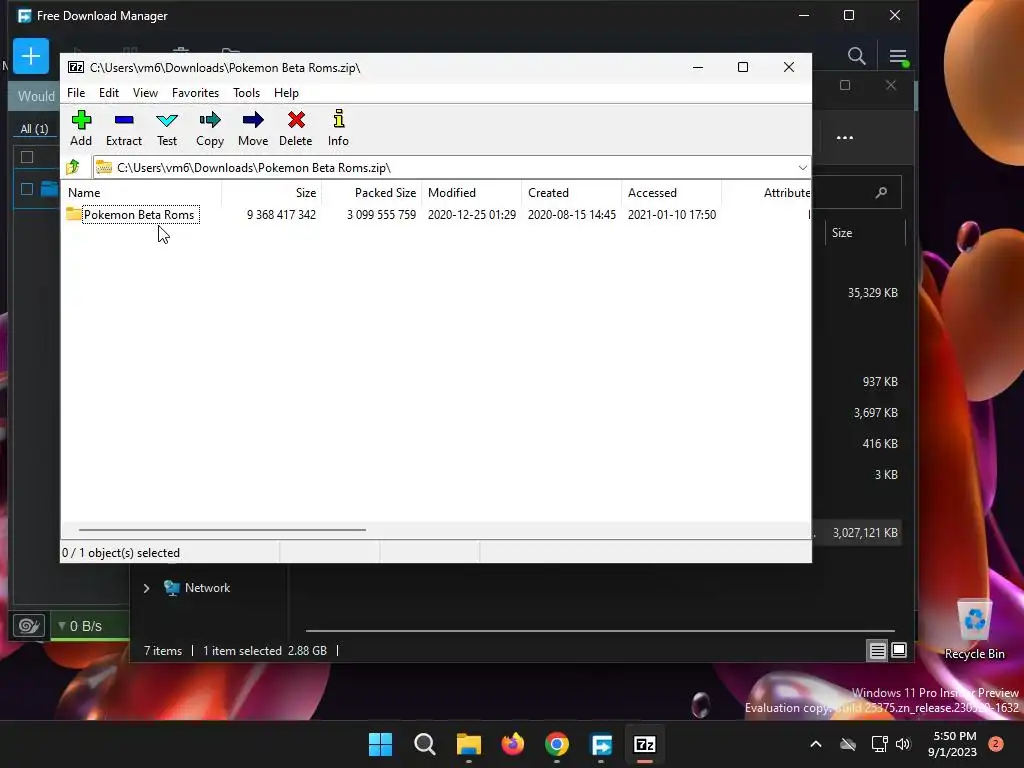The width and height of the screenshot is (1024, 768).
Task: Open the View menu
Action: click(x=145, y=93)
